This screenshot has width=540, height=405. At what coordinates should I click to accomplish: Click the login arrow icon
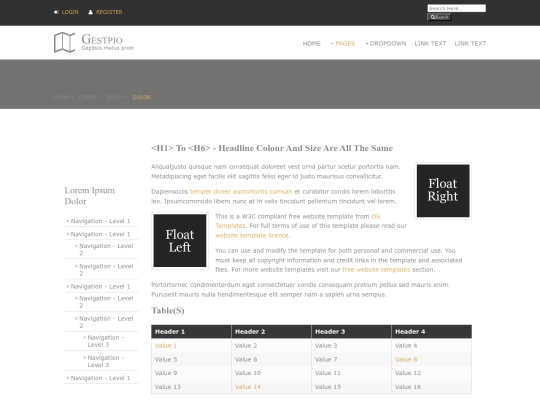pyautogui.click(x=56, y=12)
